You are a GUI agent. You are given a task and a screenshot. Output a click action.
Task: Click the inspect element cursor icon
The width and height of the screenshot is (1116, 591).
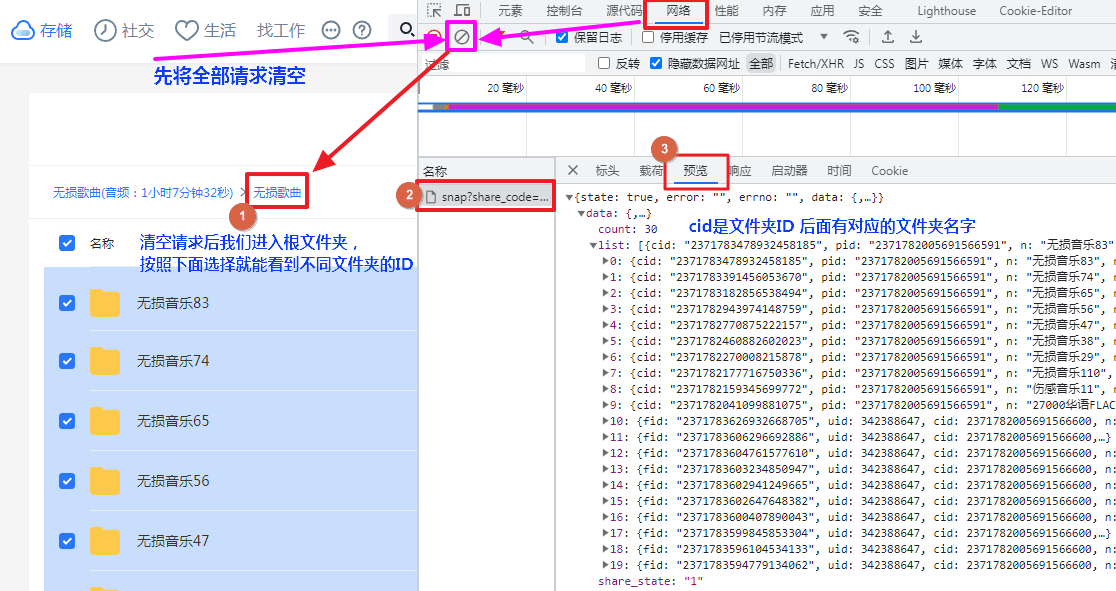click(435, 9)
